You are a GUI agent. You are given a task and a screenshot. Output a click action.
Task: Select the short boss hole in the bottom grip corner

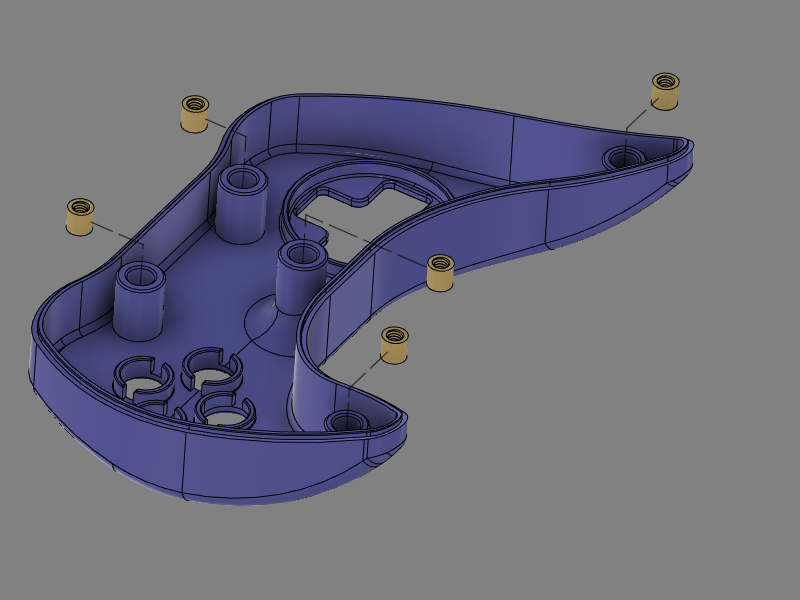click(x=346, y=422)
